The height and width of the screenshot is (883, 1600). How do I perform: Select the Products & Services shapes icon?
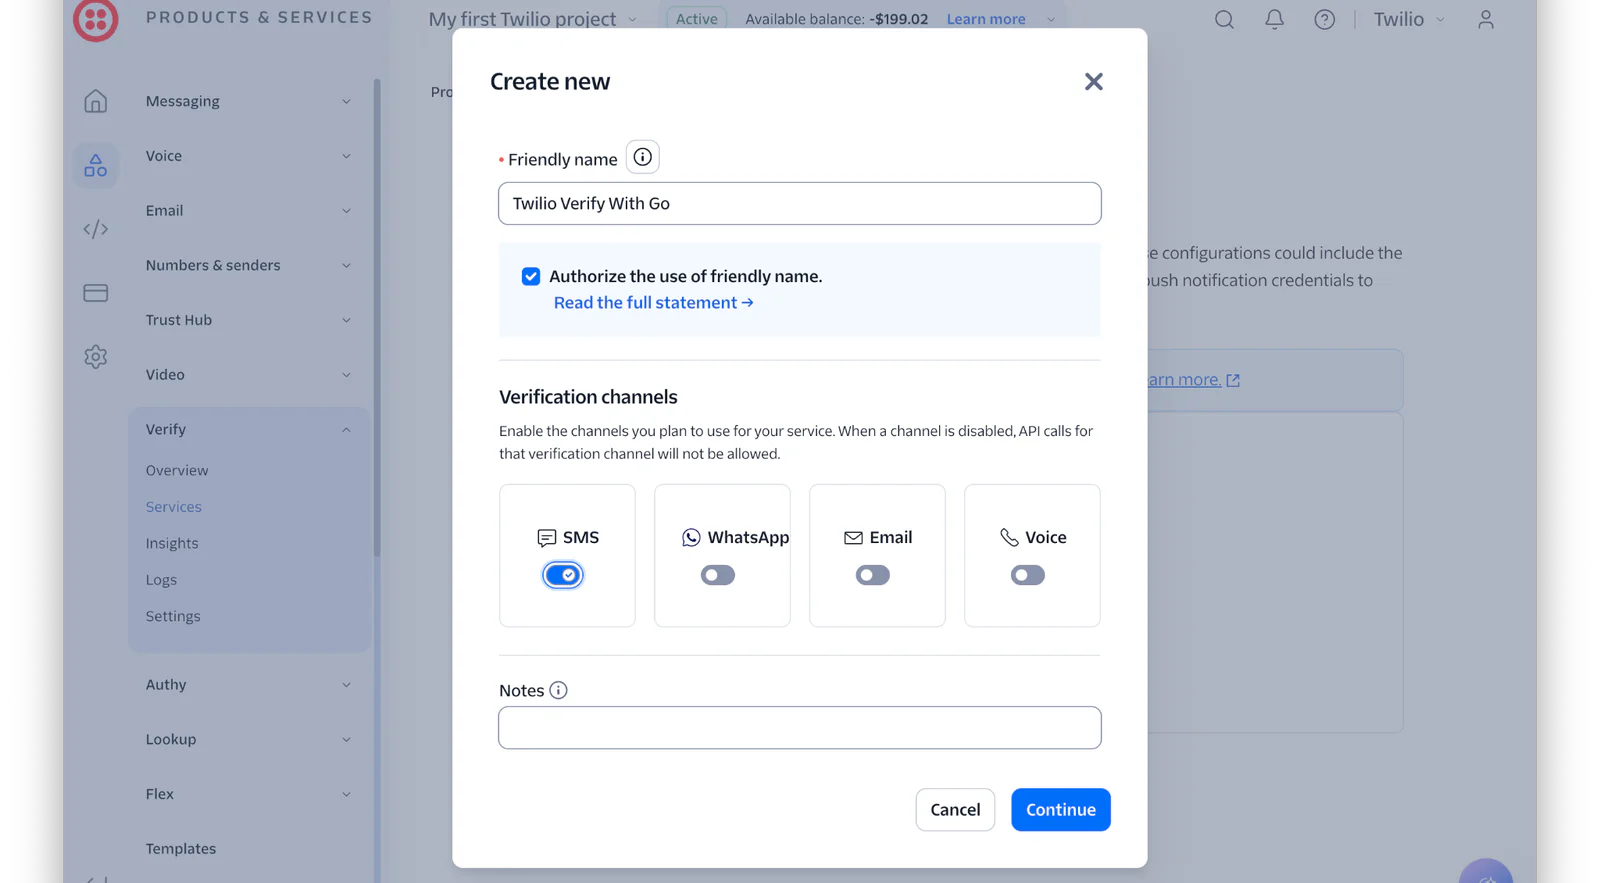pos(95,165)
